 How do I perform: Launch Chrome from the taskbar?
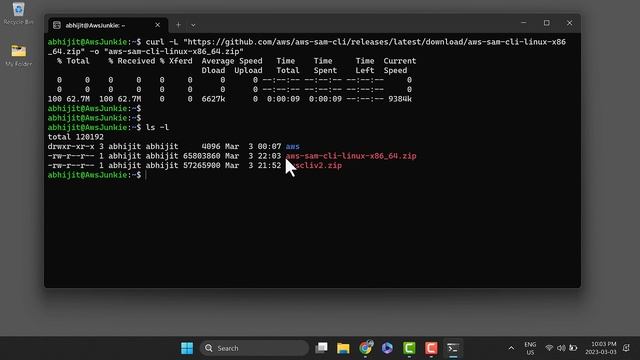pos(366,348)
